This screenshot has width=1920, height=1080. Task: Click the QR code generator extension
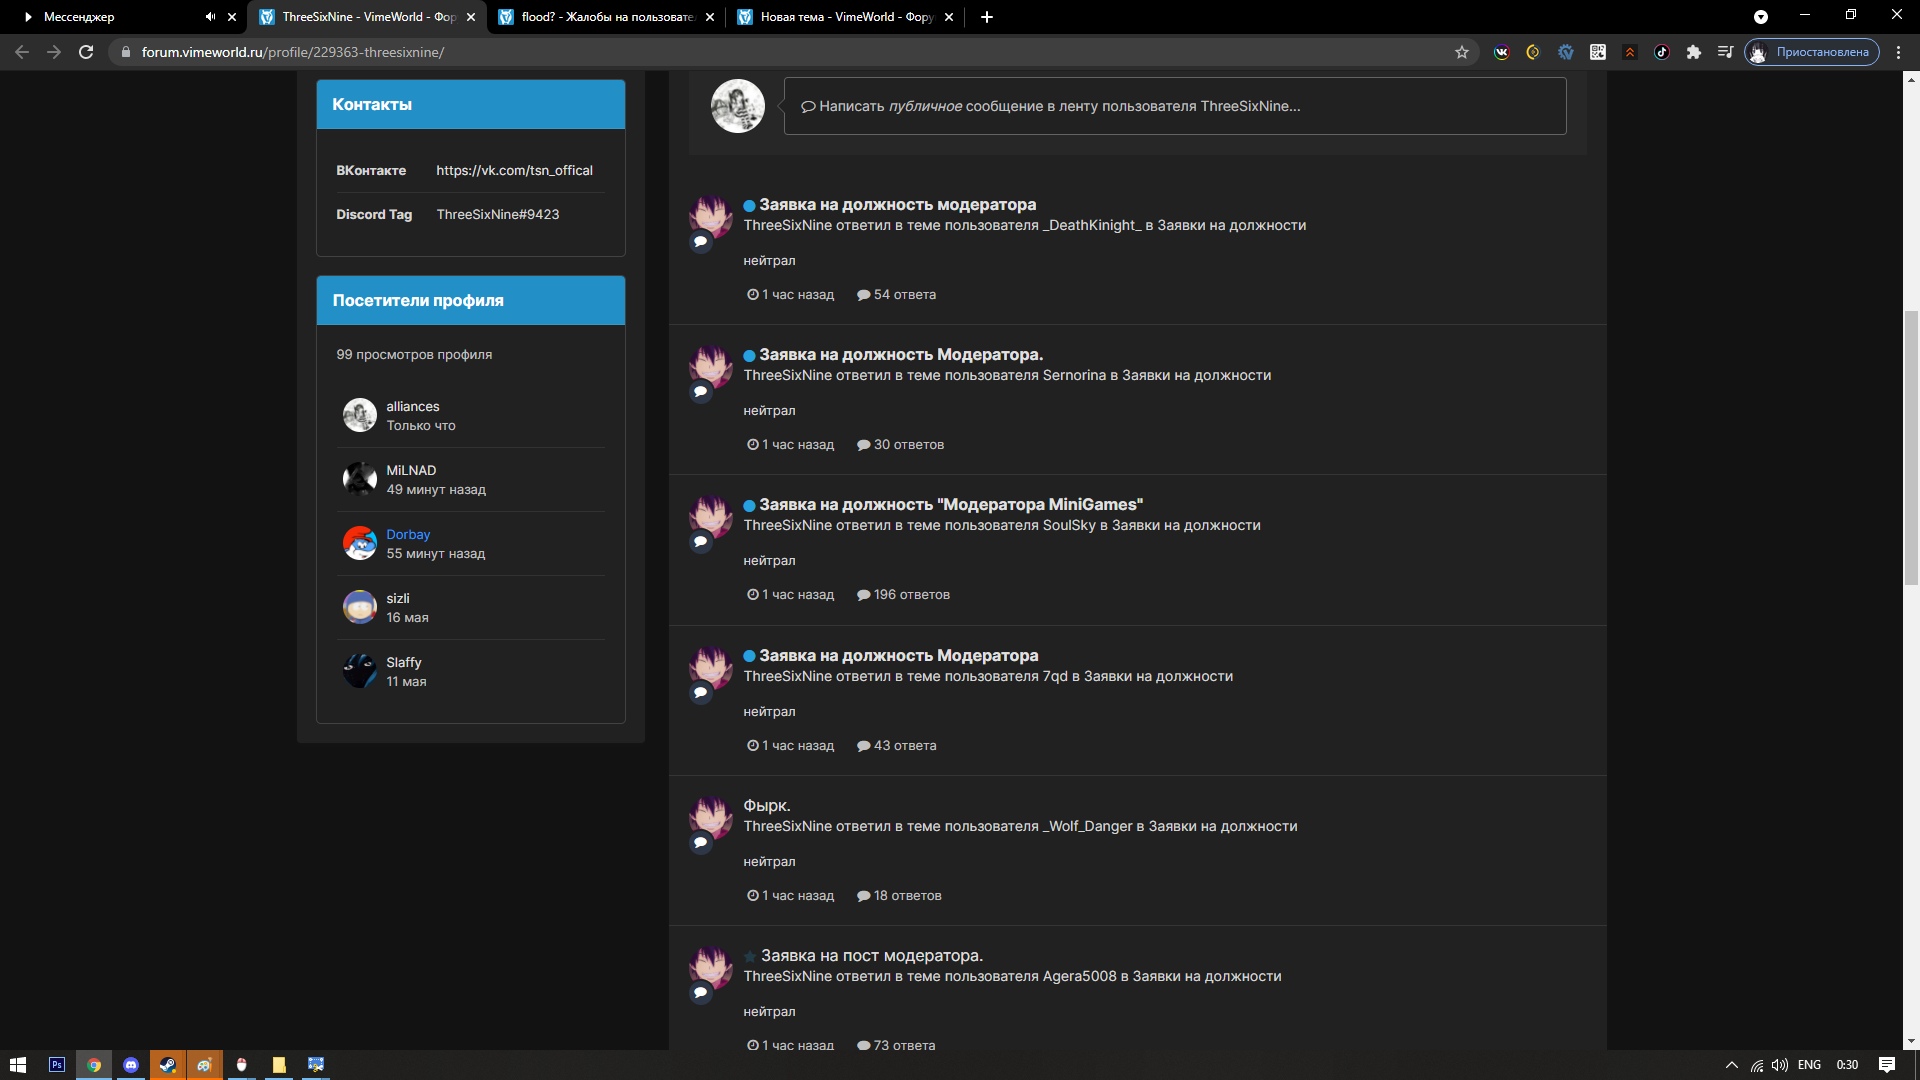pos(1598,52)
